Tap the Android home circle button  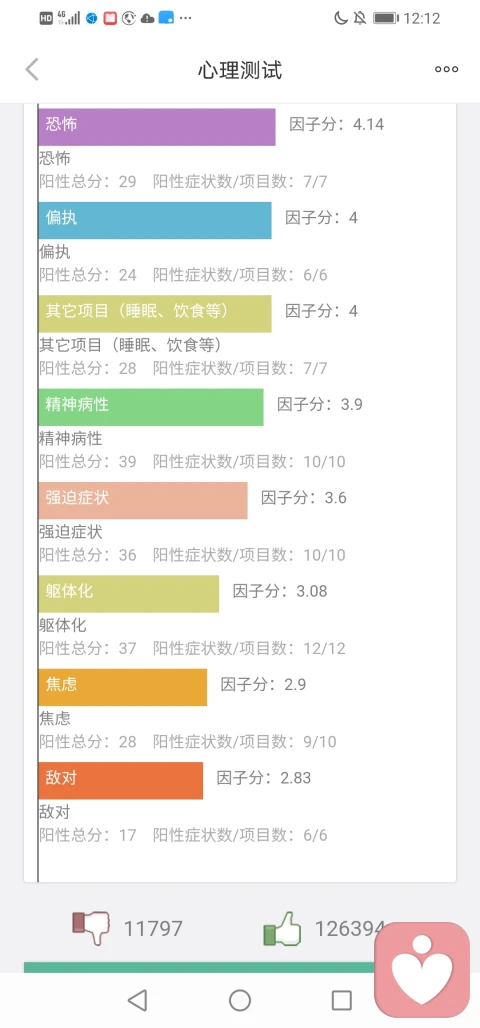coord(240,1000)
